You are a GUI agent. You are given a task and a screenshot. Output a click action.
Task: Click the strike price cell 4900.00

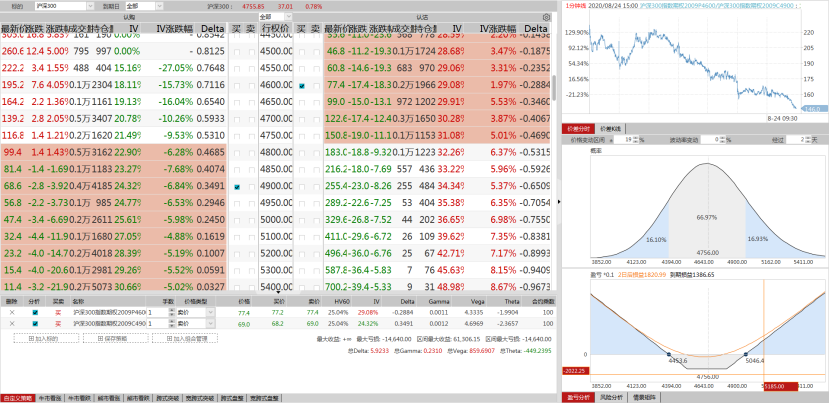click(275, 187)
